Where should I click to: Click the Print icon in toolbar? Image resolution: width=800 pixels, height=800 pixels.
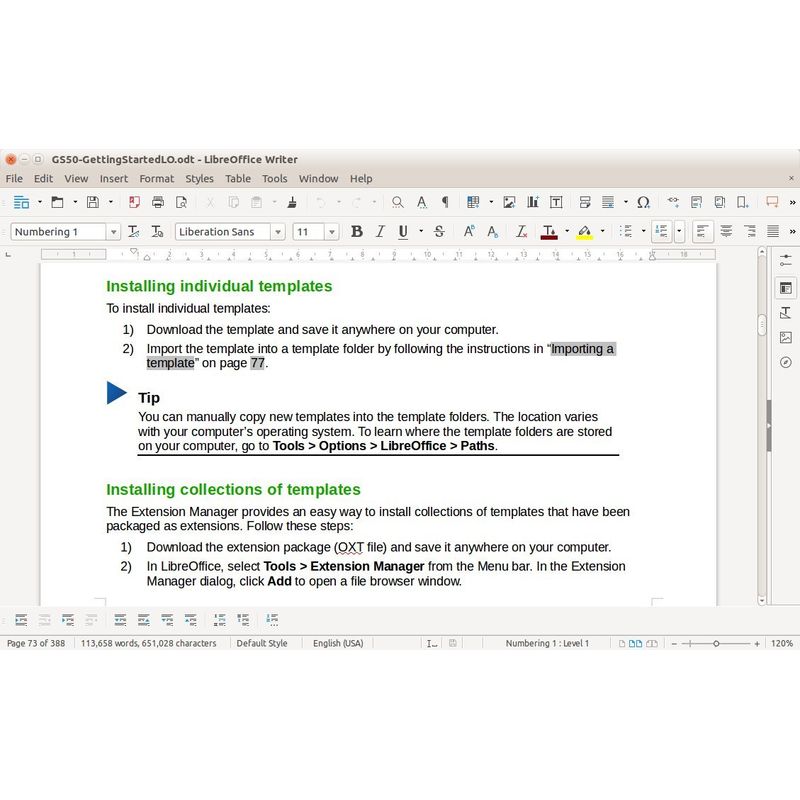157,202
